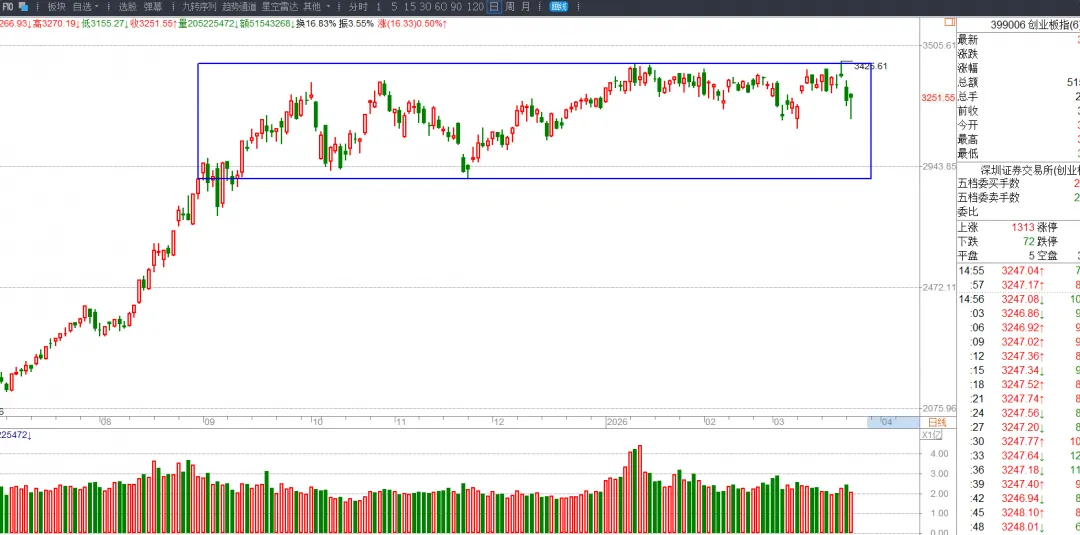Click the 最高 row in quote panel
The image size is (1080, 535).
point(1019,140)
